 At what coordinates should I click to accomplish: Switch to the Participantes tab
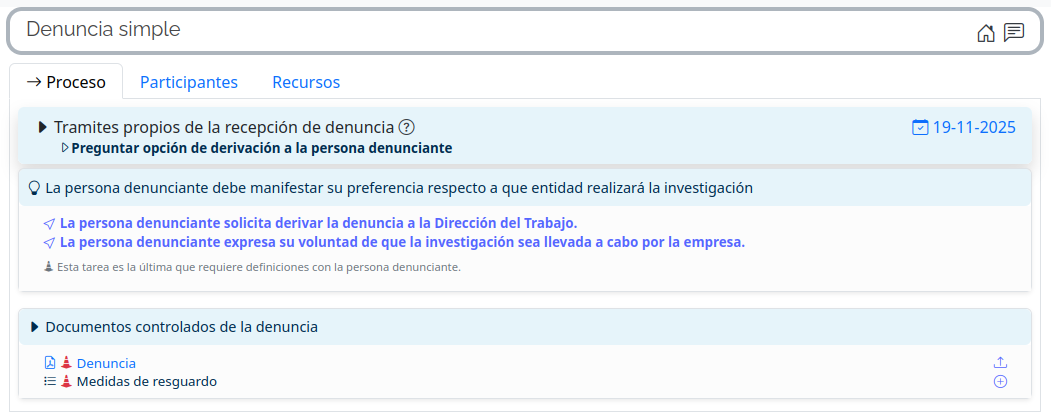(x=188, y=82)
